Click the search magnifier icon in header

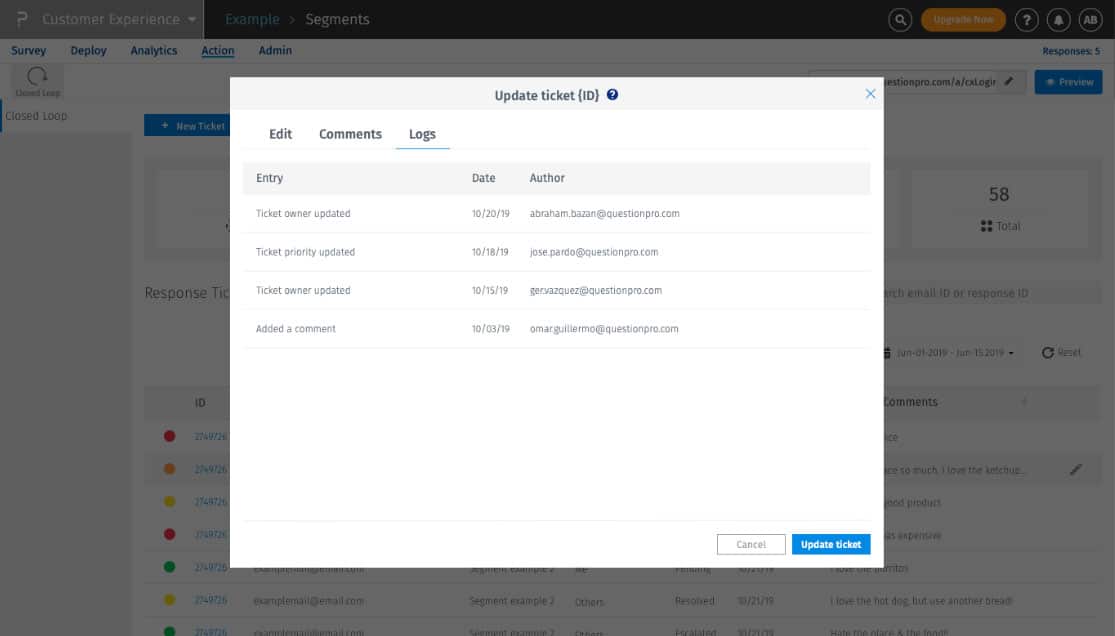[900, 20]
